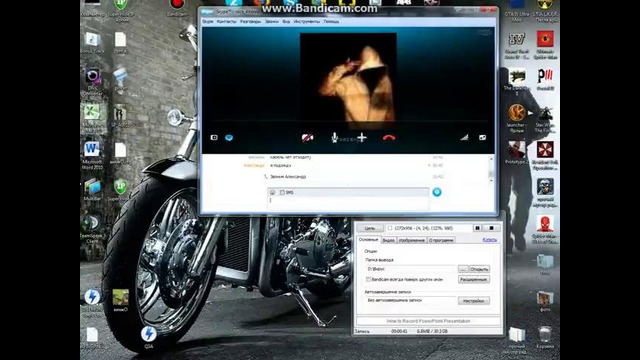Browse output folder with ellipsis button
This screenshot has width=640, height=360.
[x=462, y=269]
